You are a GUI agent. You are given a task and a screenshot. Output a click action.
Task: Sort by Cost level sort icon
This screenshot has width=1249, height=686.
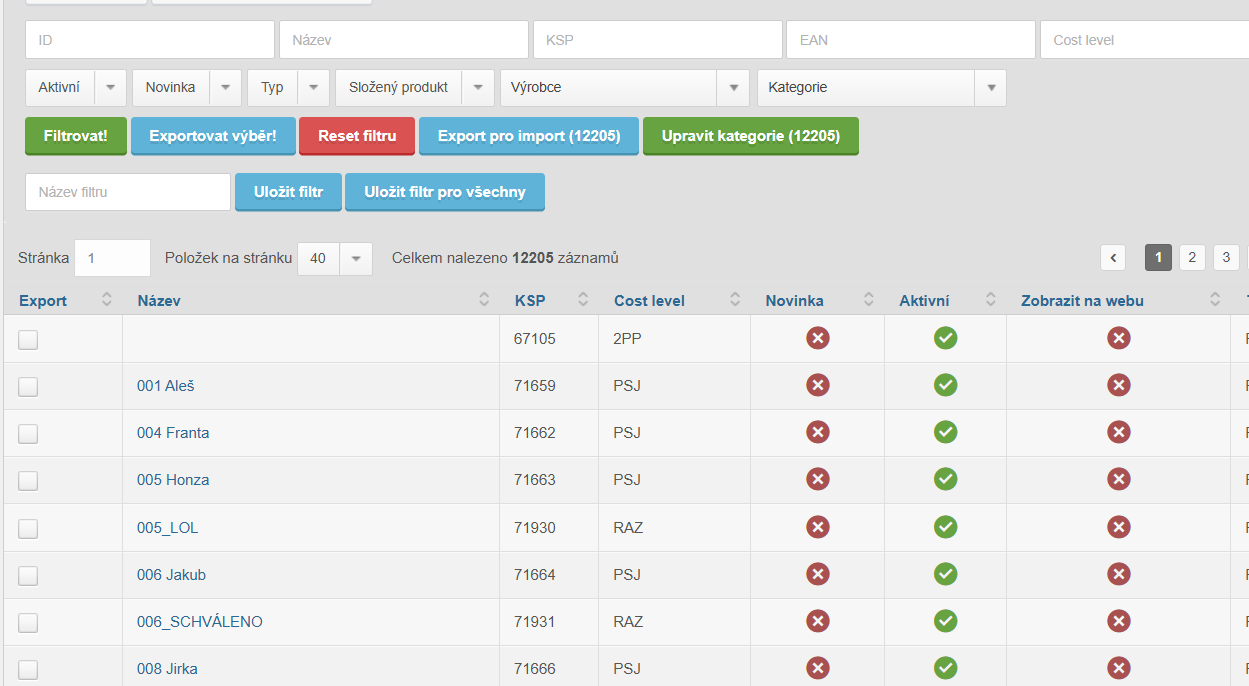(734, 300)
